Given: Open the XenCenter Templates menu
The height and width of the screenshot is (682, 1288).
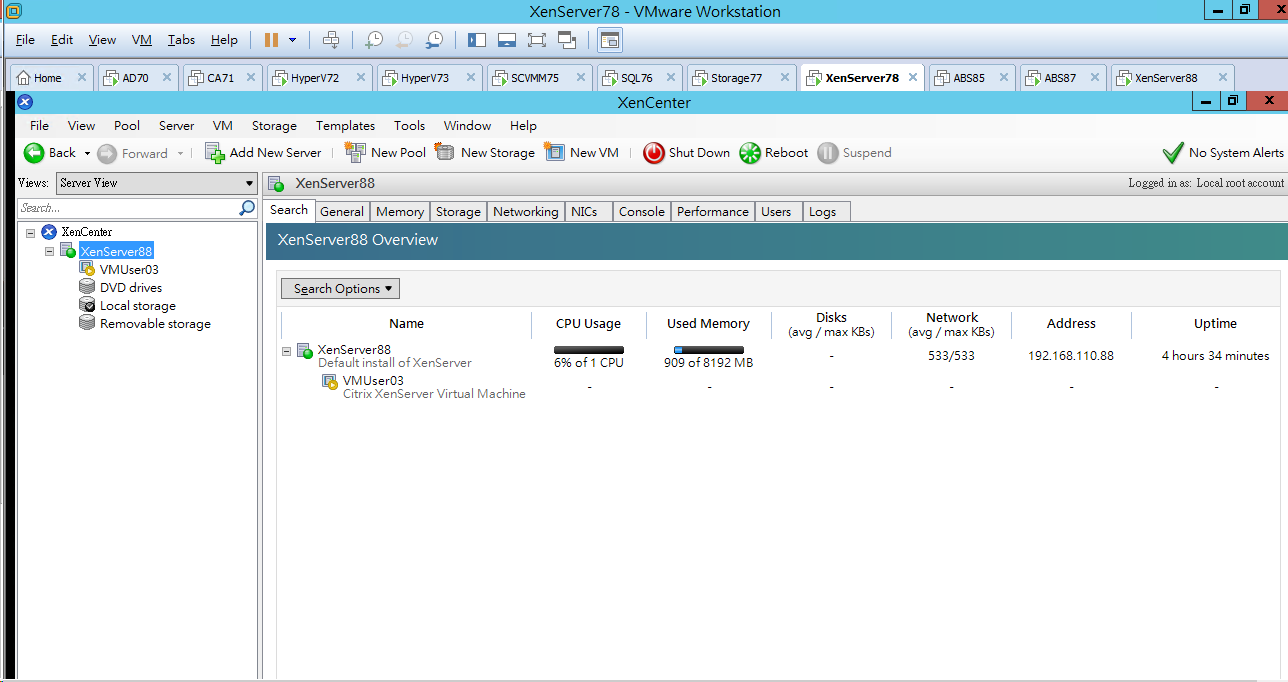Looking at the screenshot, I should click(345, 126).
